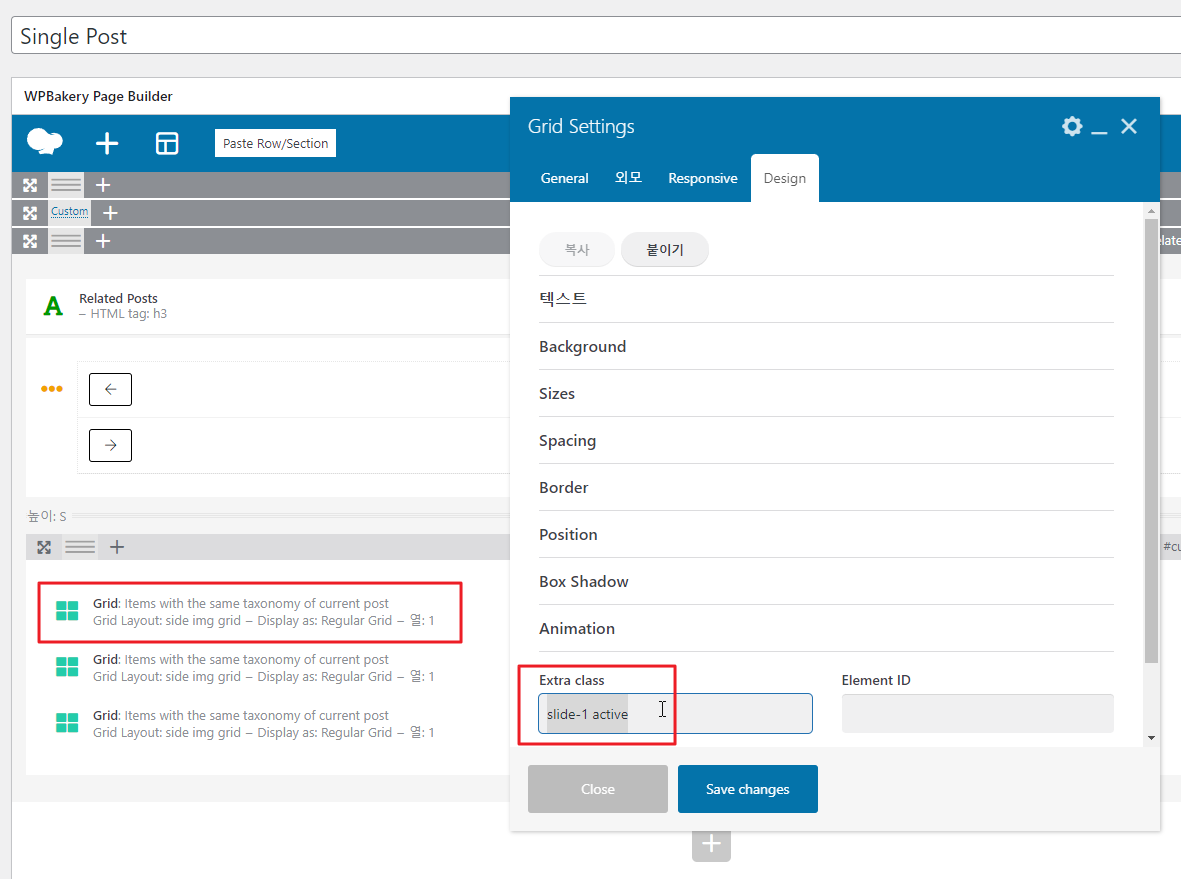Click move handle icon in third row

pos(30,241)
